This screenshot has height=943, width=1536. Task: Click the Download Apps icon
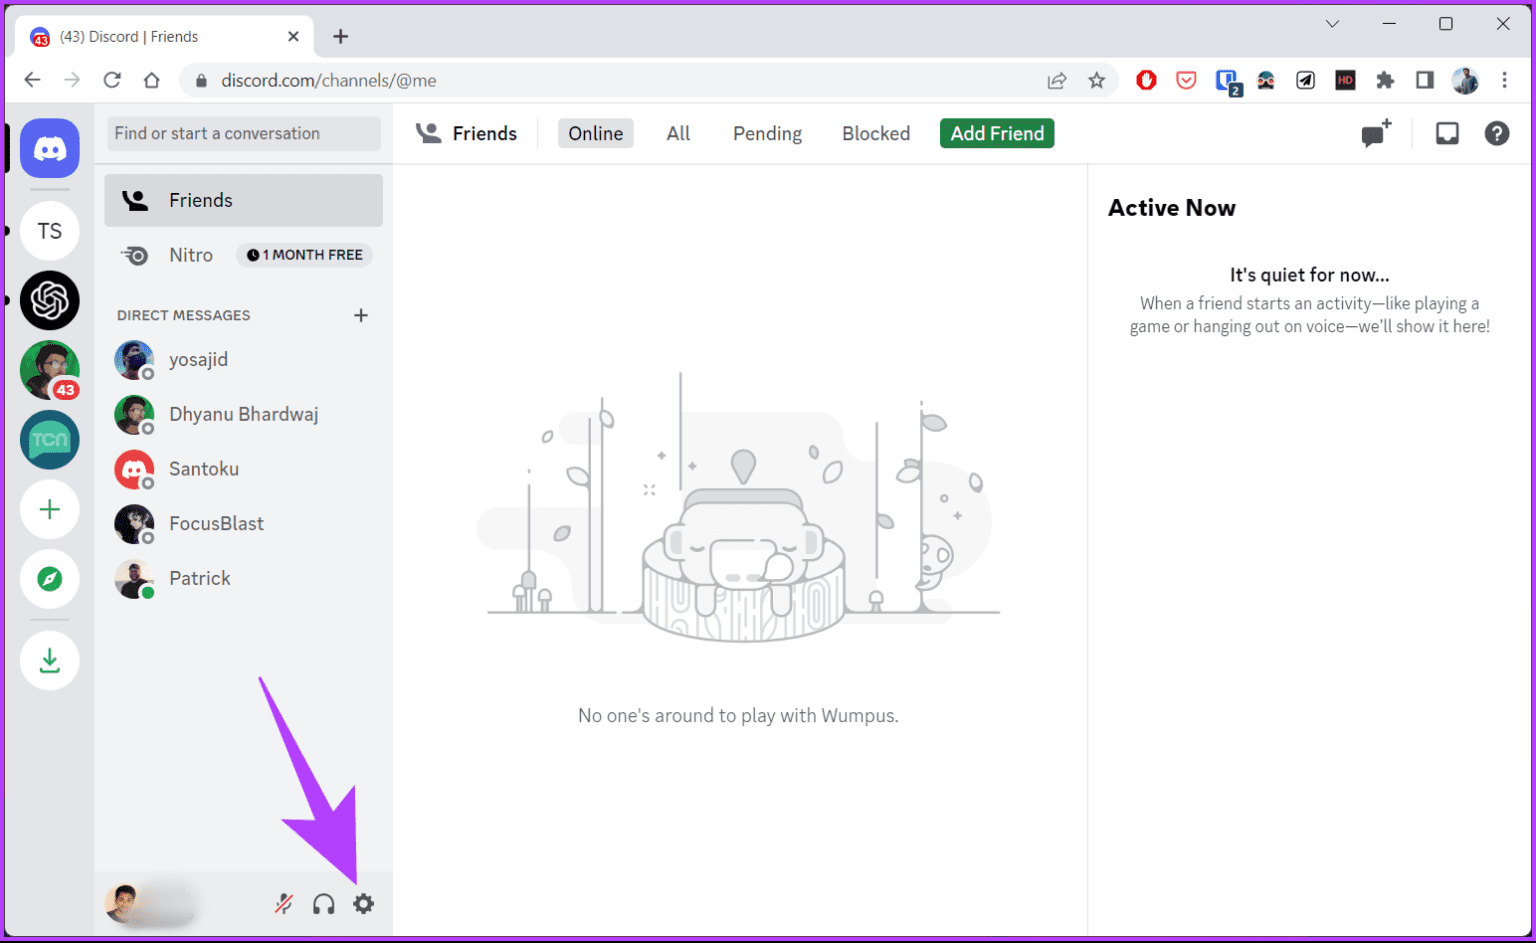pos(50,660)
